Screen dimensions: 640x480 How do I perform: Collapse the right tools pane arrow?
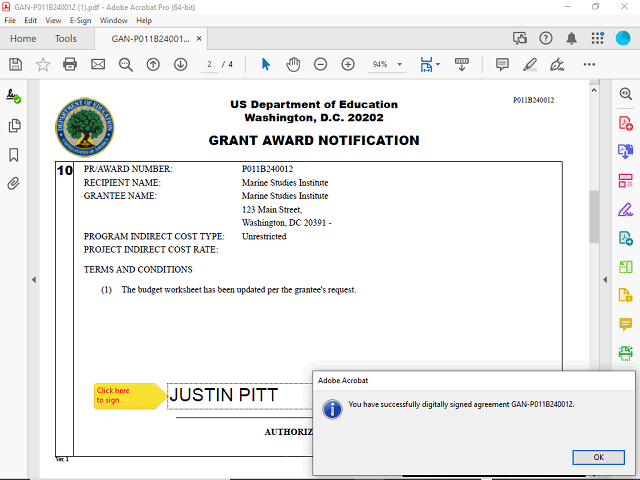[x=605, y=280]
